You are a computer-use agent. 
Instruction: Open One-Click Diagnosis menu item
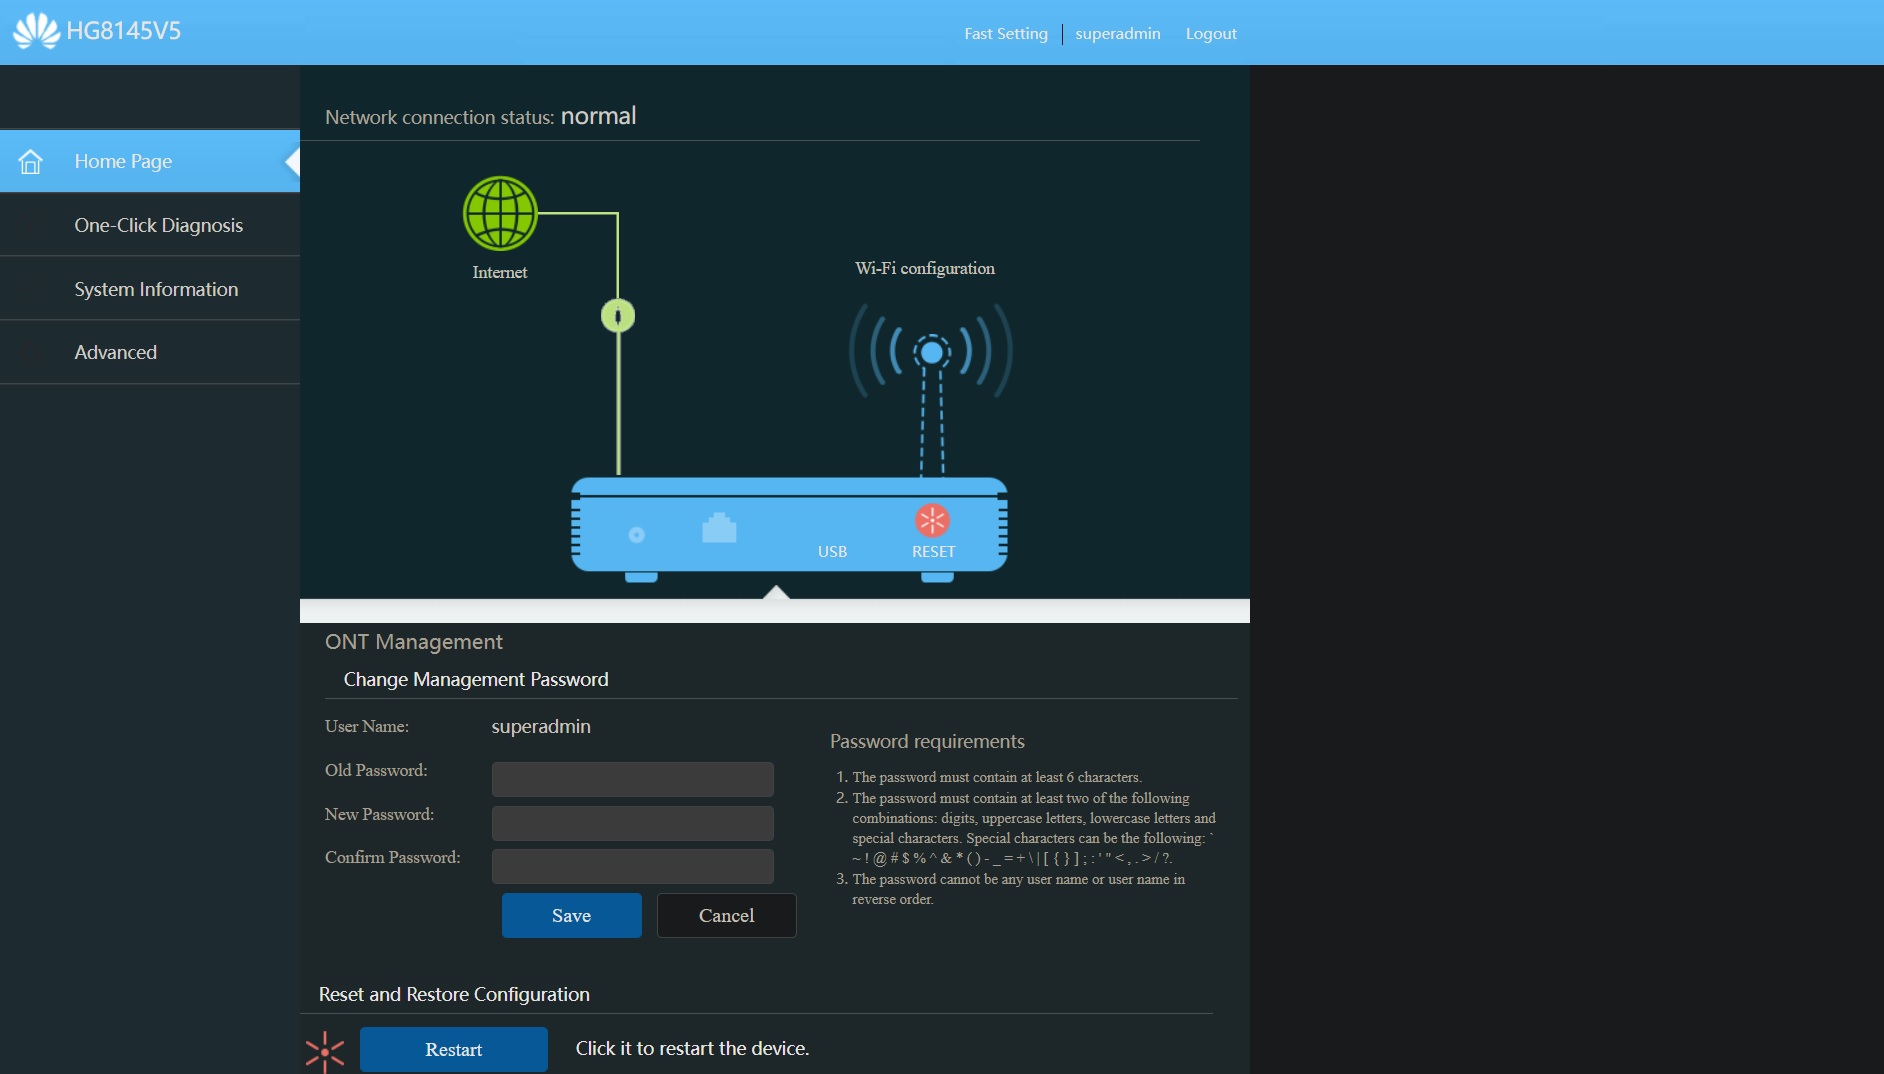pyautogui.click(x=158, y=225)
